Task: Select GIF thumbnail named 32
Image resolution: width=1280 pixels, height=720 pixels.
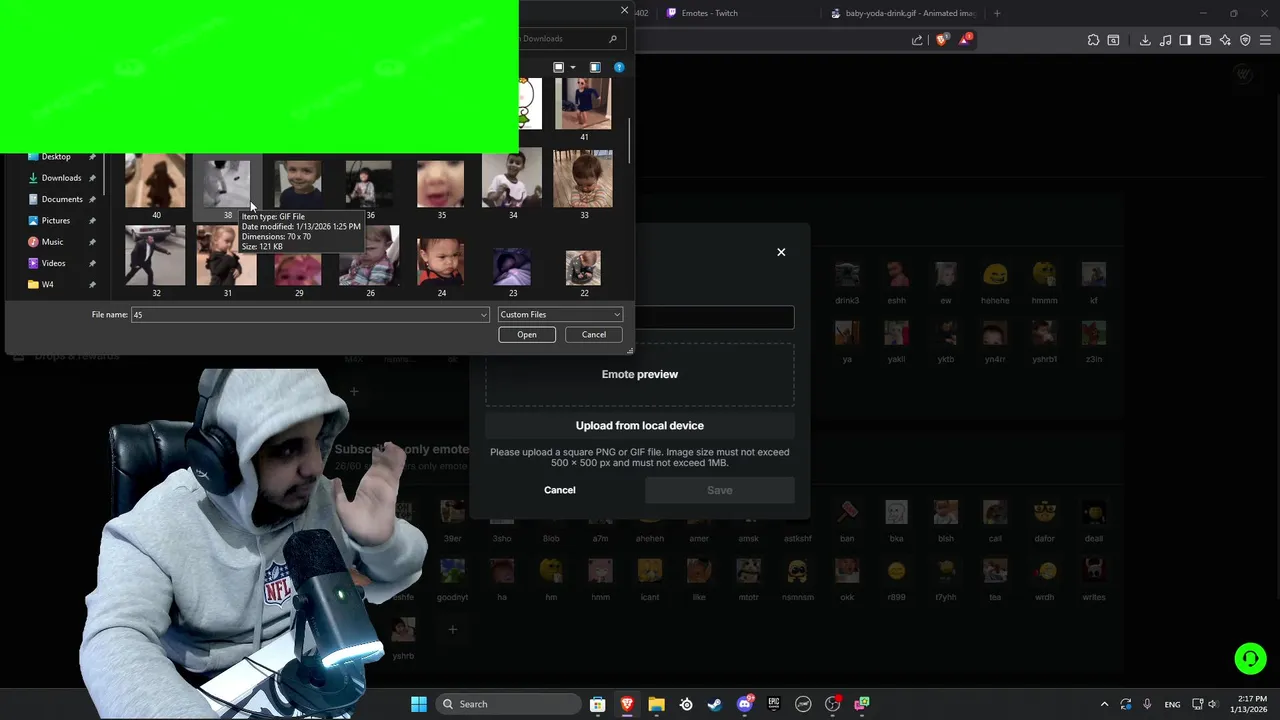Action: pos(156,262)
